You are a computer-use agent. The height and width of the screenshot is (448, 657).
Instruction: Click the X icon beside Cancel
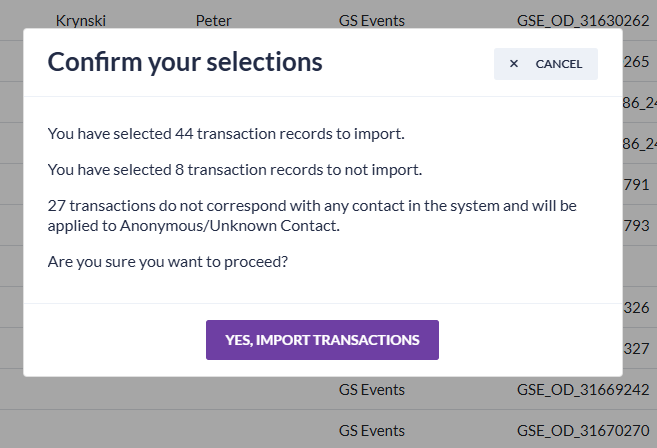pos(514,64)
